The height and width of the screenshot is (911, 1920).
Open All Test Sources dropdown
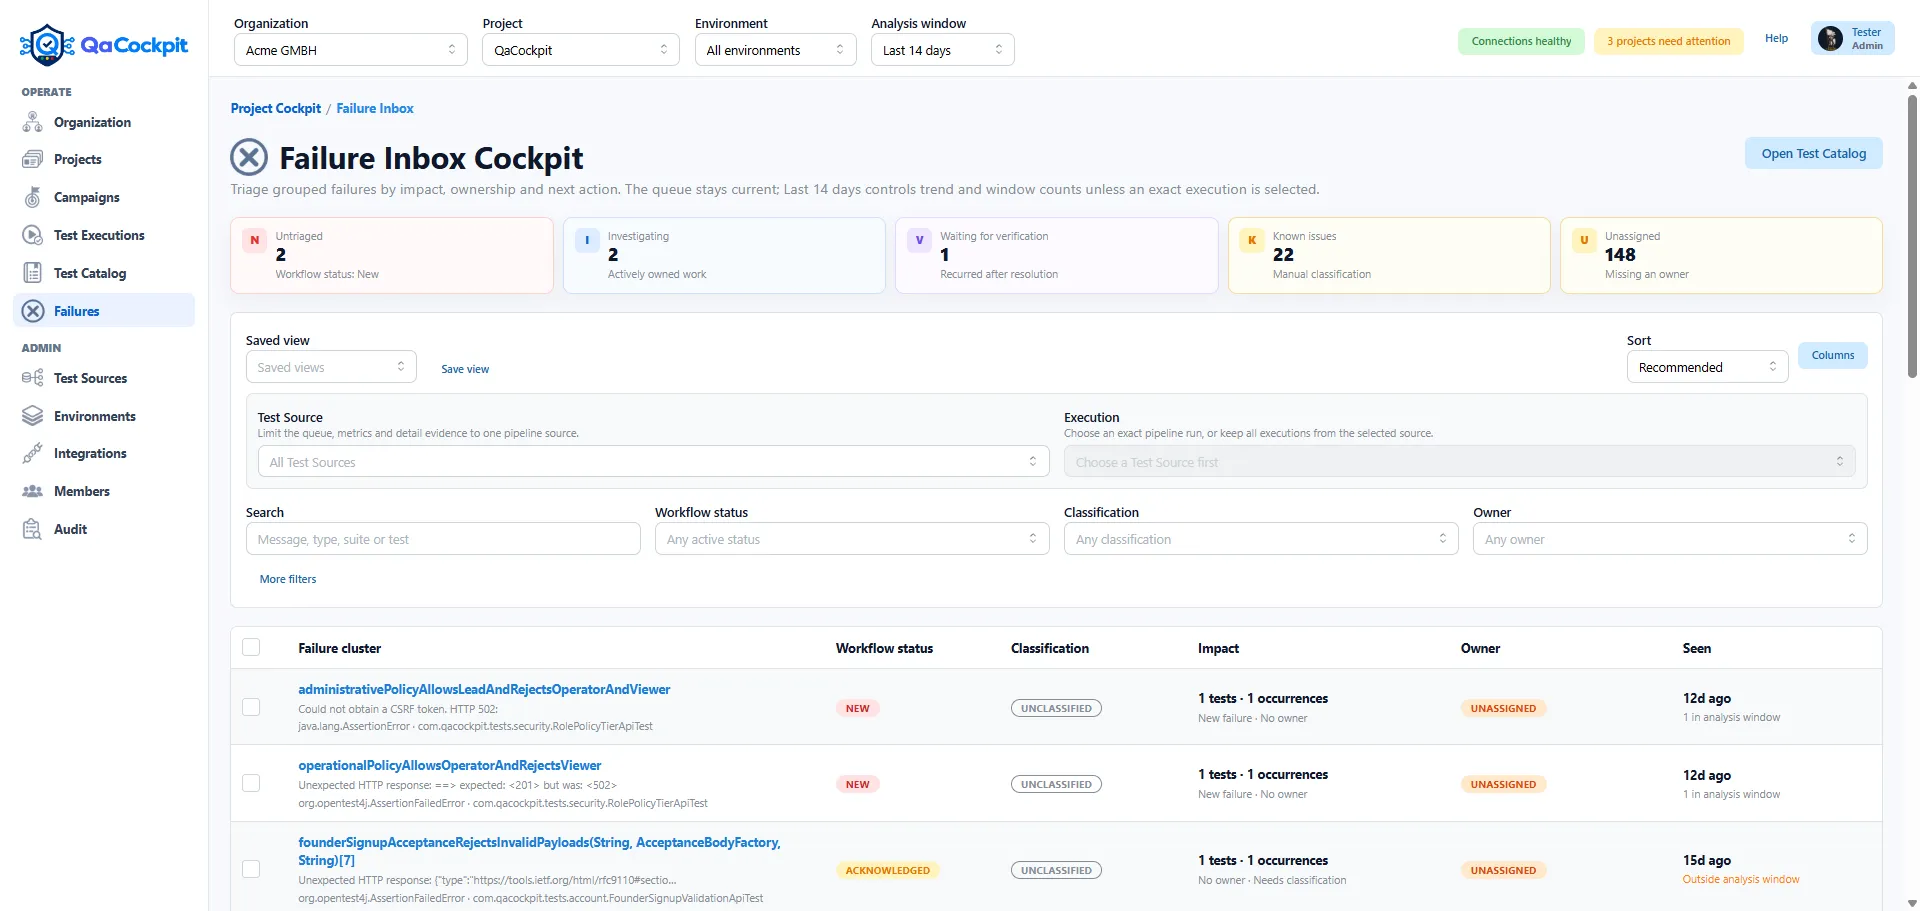653,462
